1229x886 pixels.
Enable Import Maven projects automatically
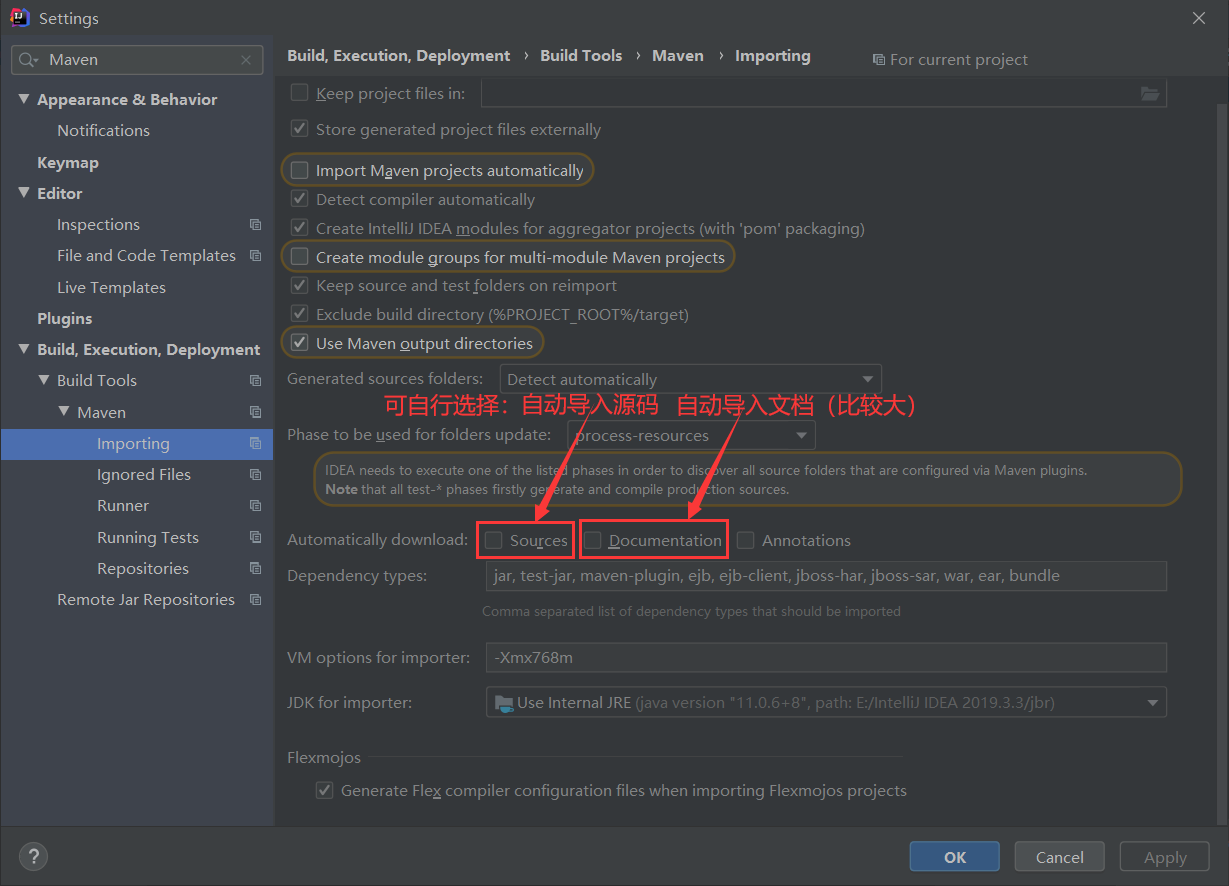(300, 171)
